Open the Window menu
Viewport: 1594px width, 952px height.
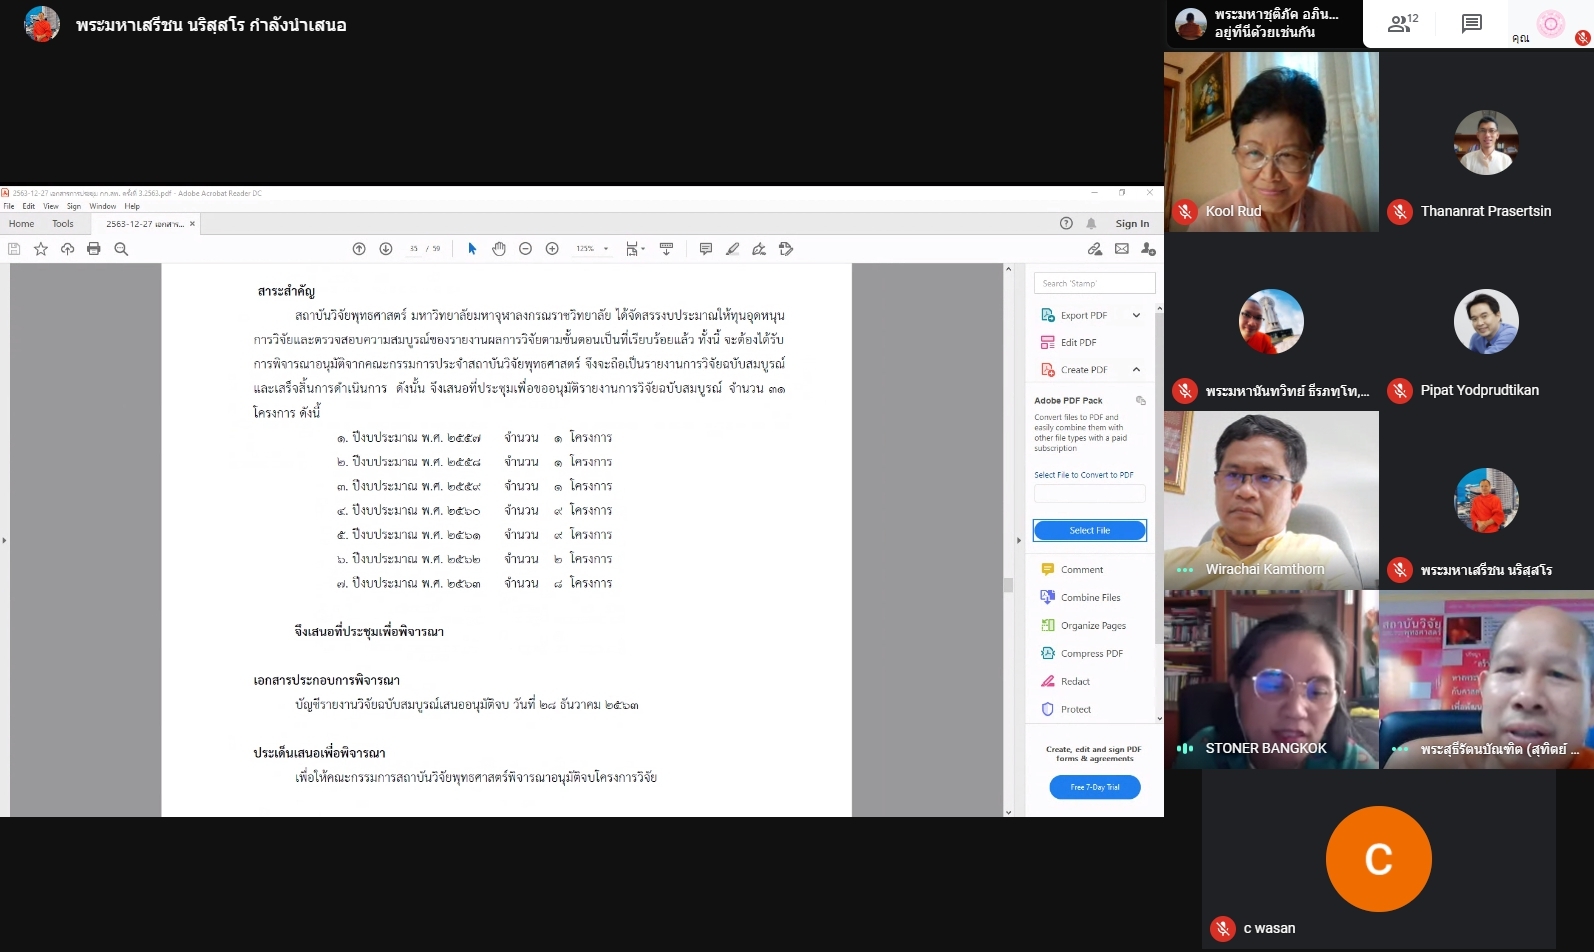coord(102,206)
